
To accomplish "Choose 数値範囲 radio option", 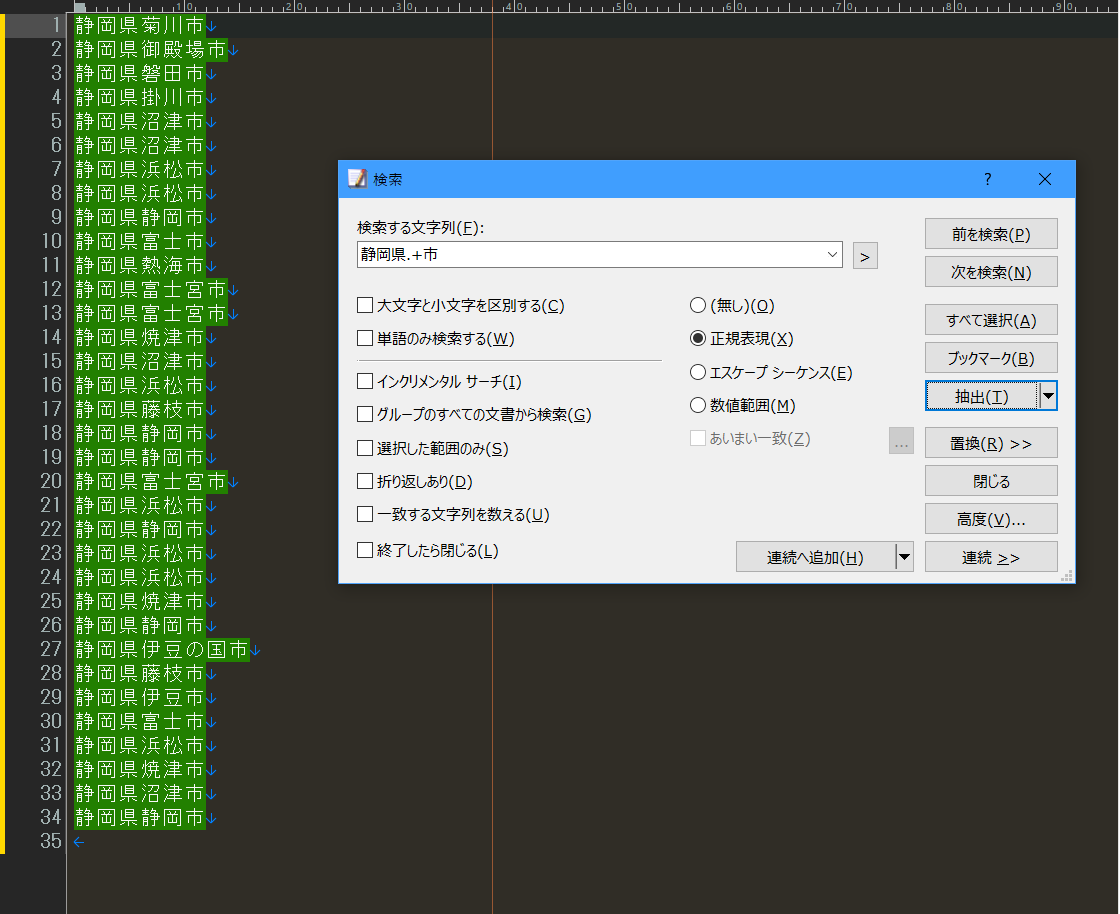I will (x=698, y=406).
